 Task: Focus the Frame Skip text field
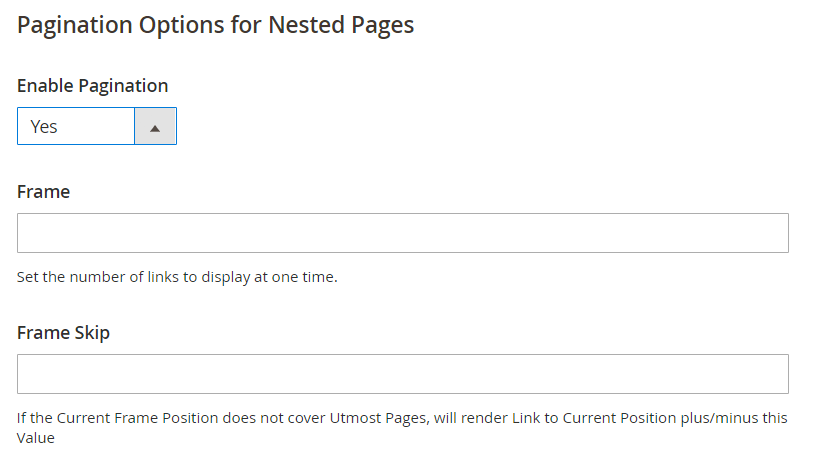tap(403, 374)
